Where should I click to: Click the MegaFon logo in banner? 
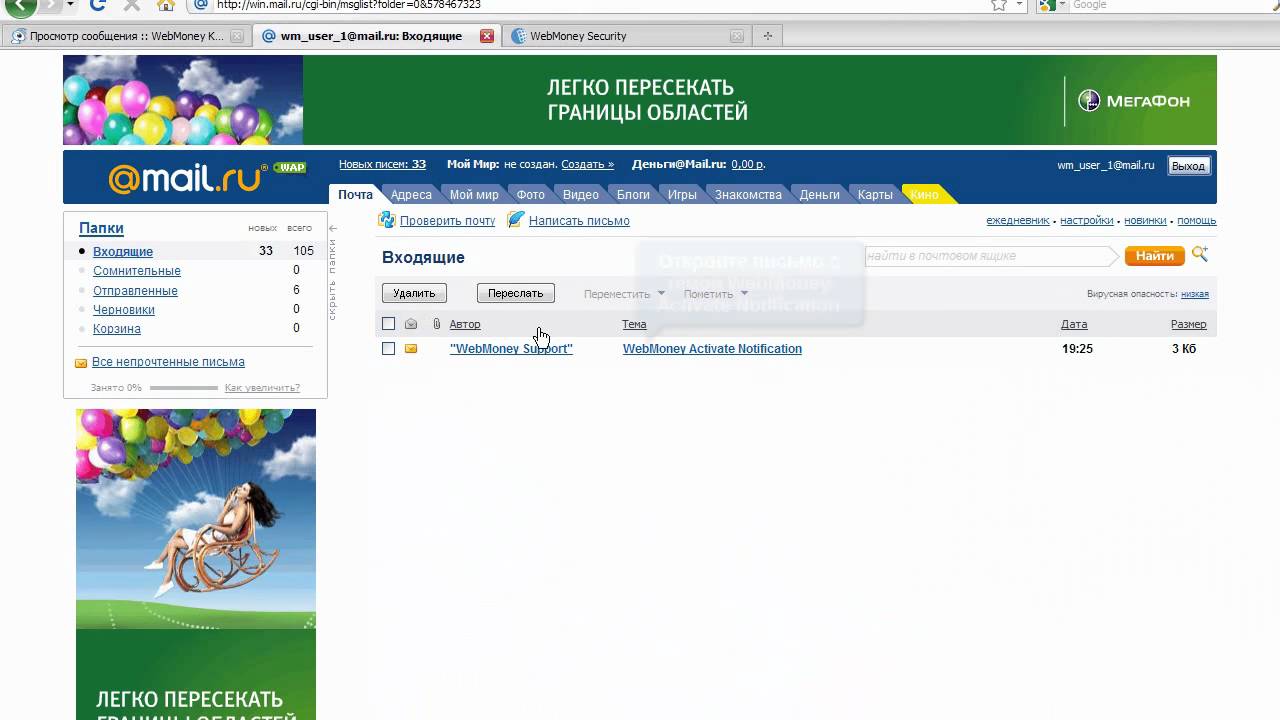[1134, 100]
